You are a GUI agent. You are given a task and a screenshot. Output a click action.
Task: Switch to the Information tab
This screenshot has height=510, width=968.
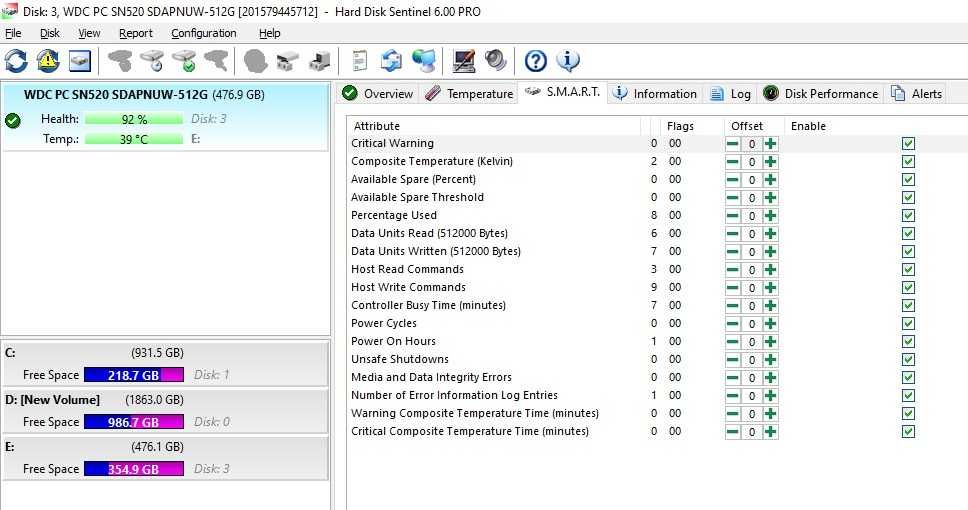pos(655,94)
